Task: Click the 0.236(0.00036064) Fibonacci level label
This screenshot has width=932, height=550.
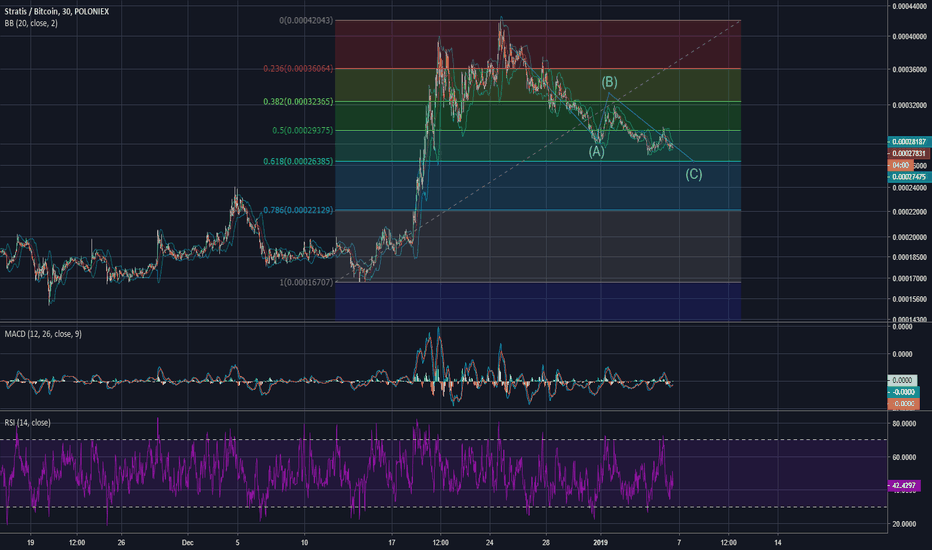Action: [x=298, y=68]
